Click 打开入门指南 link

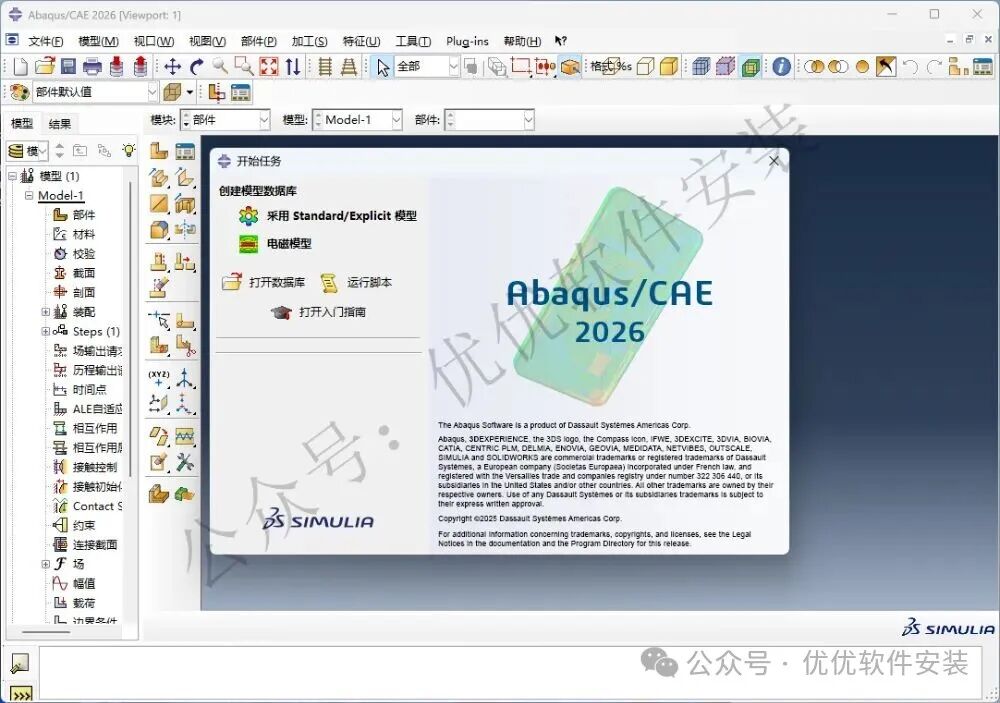coord(318,312)
